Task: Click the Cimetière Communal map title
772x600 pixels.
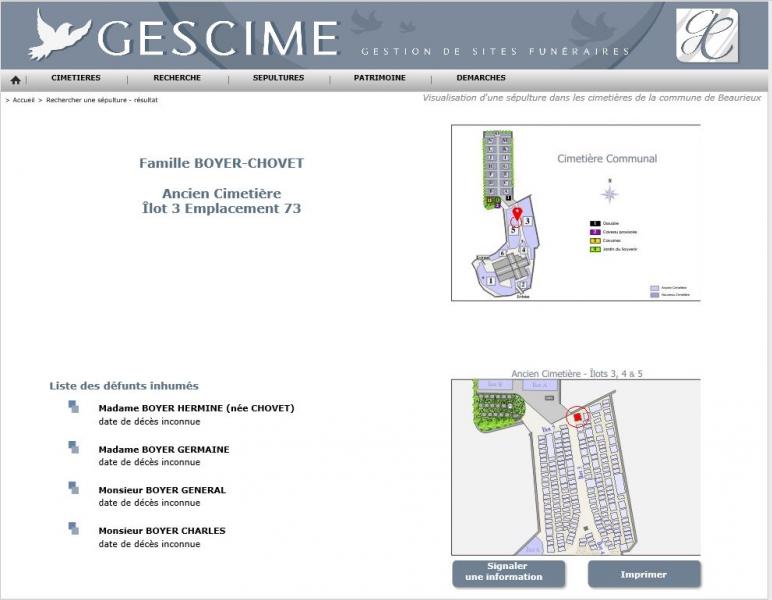Action: pos(607,158)
